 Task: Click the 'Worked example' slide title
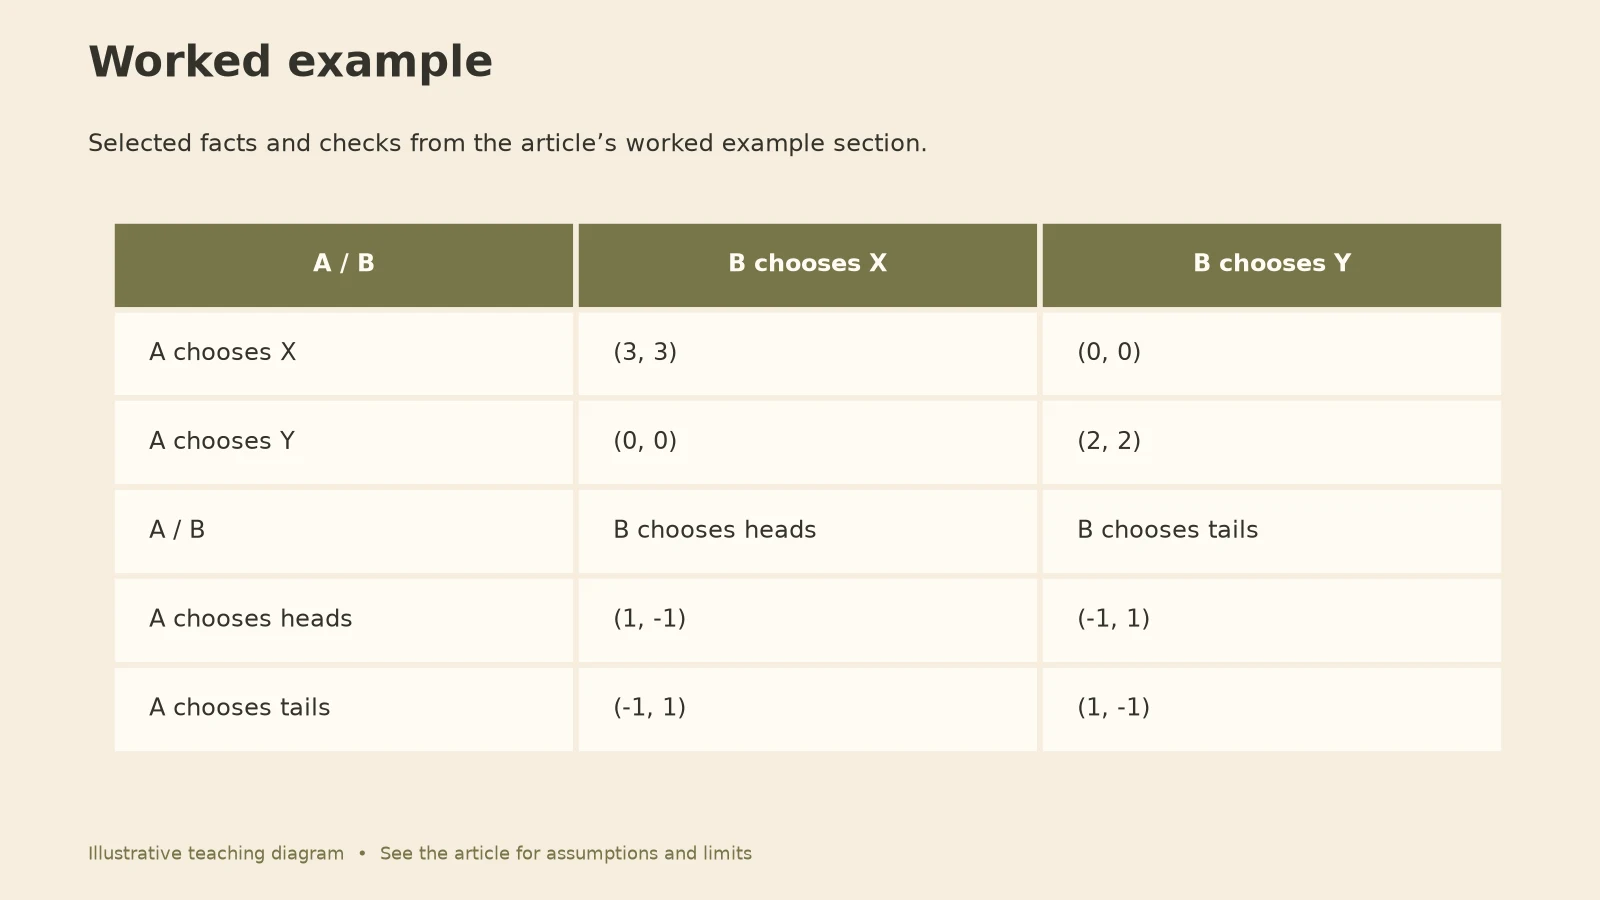point(290,62)
